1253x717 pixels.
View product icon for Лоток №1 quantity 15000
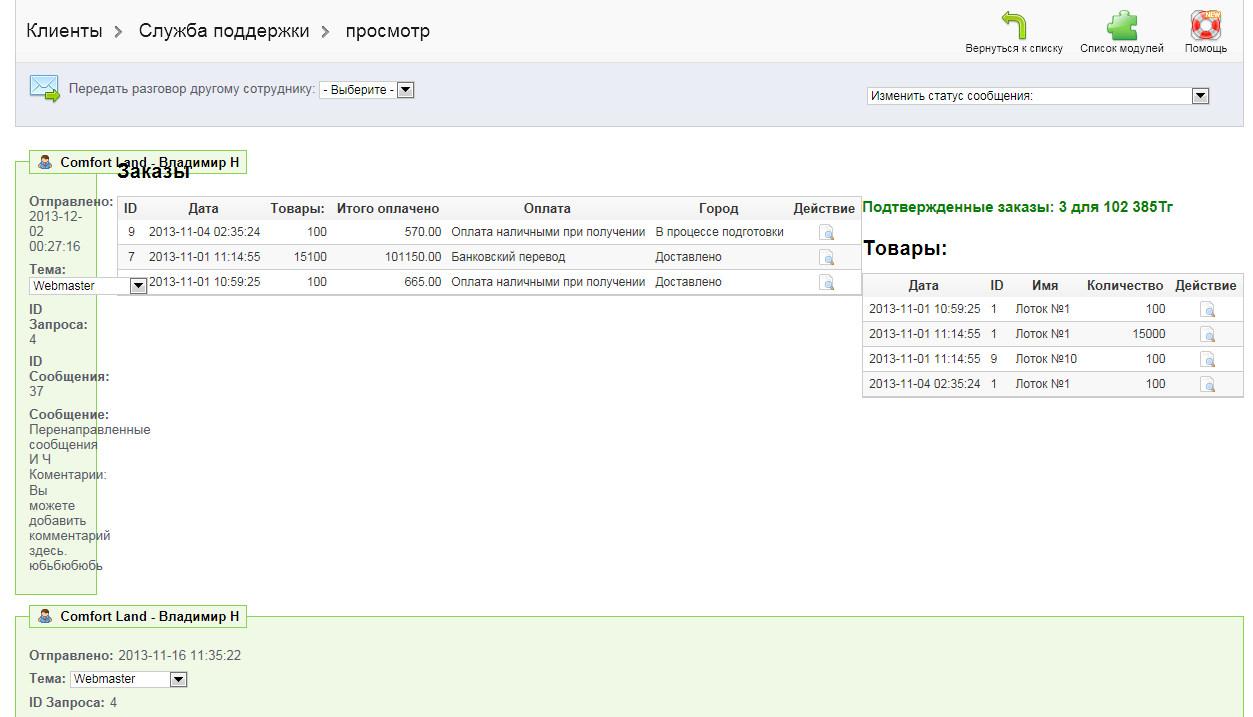coord(1208,335)
